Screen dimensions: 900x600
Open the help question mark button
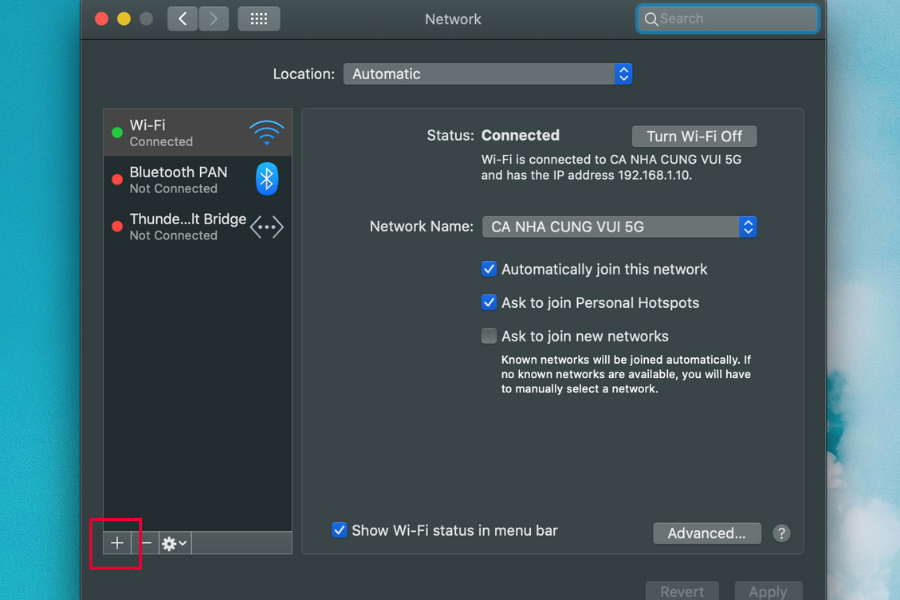tap(781, 533)
